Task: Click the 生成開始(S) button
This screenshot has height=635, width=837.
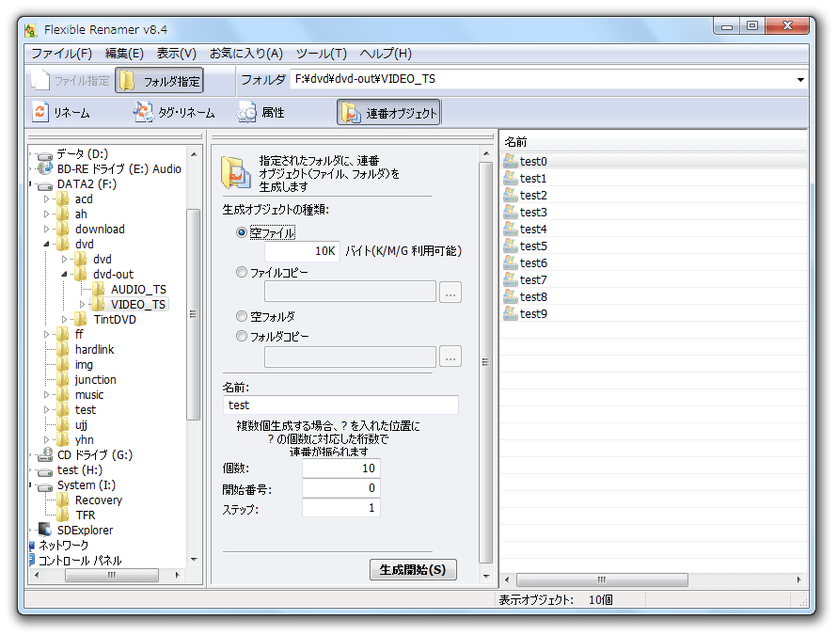Action: [413, 569]
